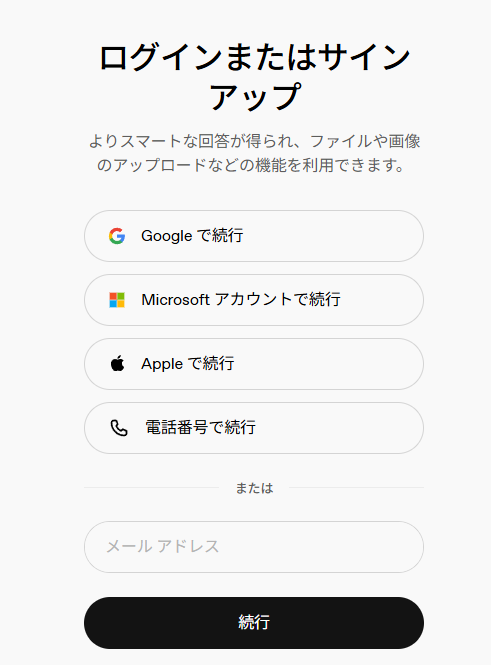
Task: Click the divider line right of 'または'
Action: 357,488
